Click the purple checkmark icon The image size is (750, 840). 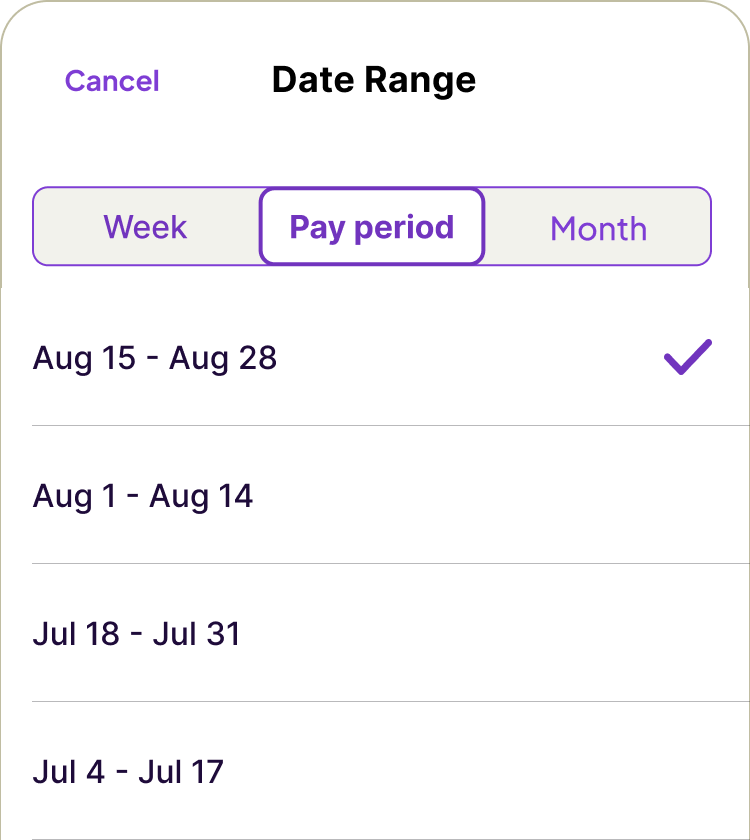[x=688, y=357]
